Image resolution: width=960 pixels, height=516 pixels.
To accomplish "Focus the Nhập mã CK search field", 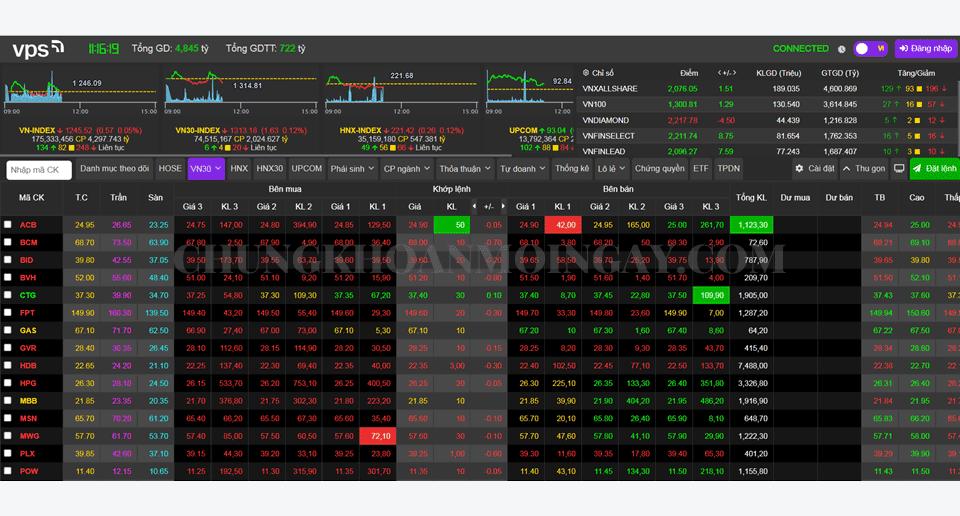I will pos(39,170).
